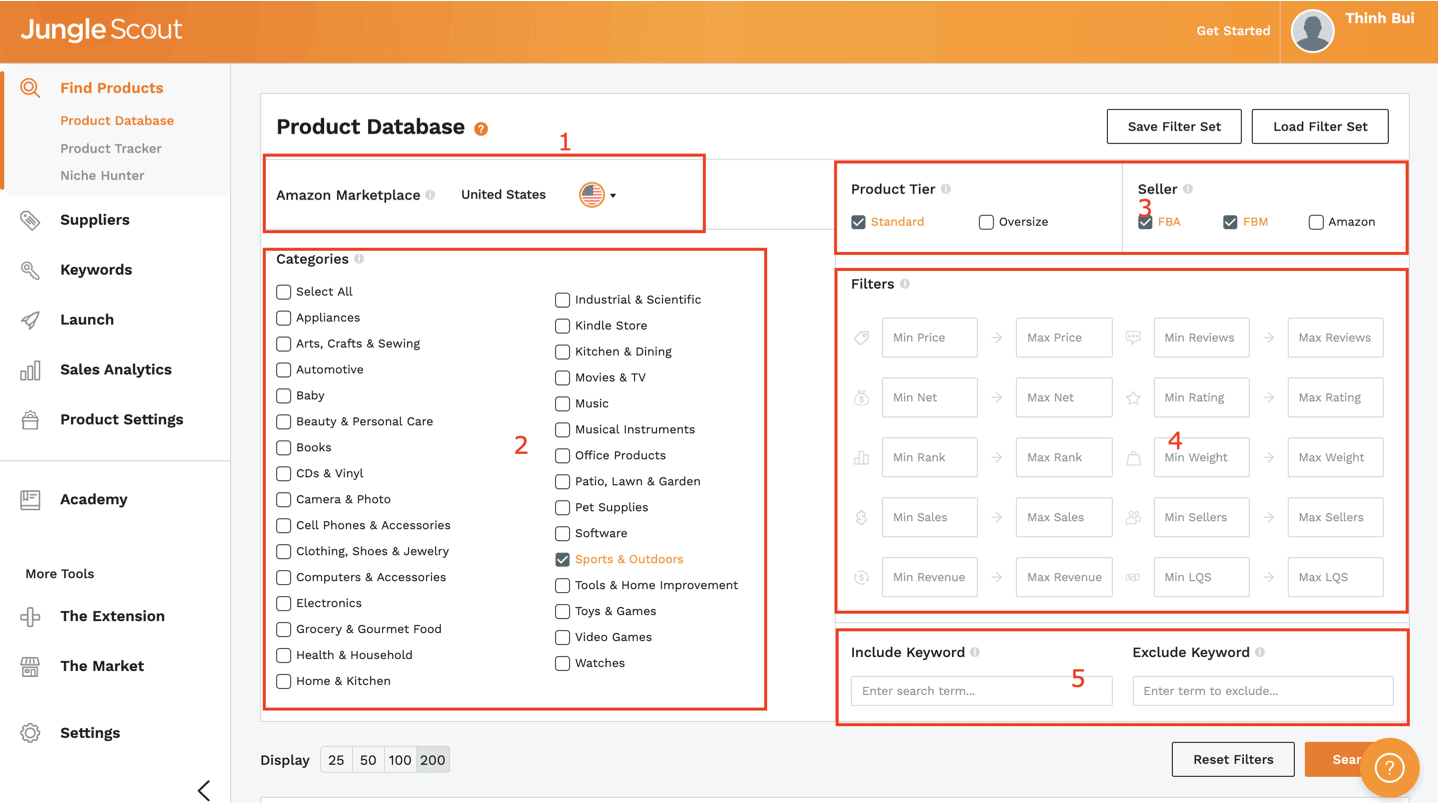Click the info icon next to Seller
The image size is (1438, 803).
[x=1188, y=189]
